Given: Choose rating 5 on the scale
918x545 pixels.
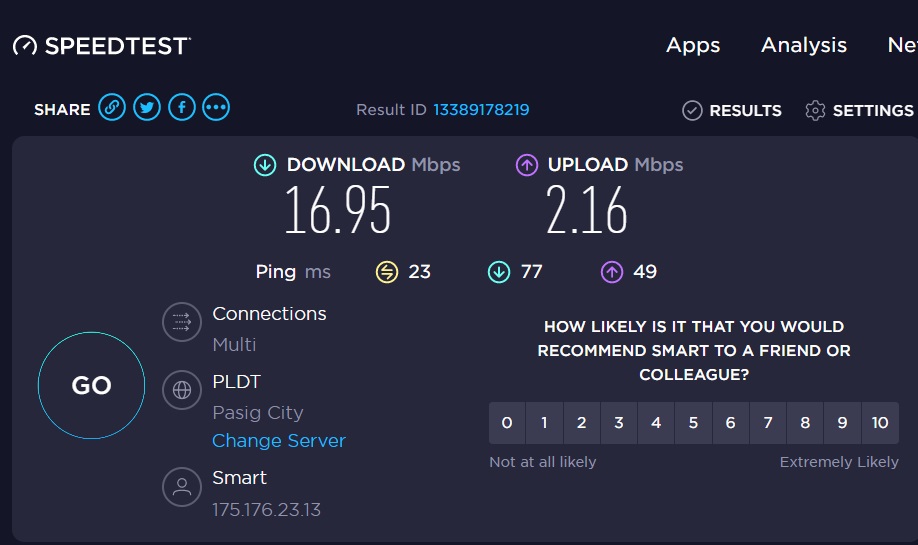Looking at the screenshot, I should point(693,423).
